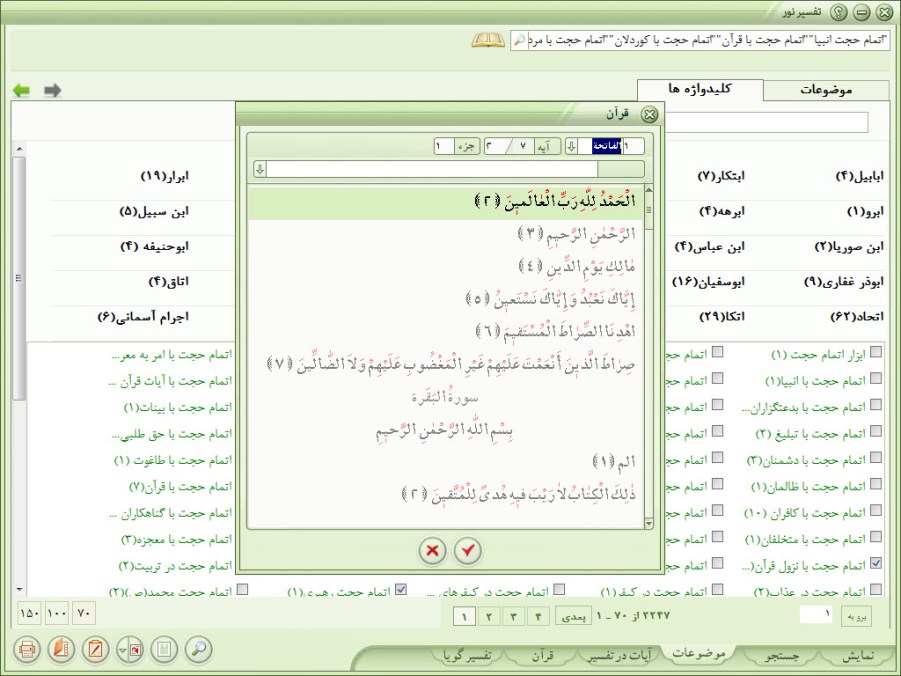Open keyword ابراهه(۴)

721,212
